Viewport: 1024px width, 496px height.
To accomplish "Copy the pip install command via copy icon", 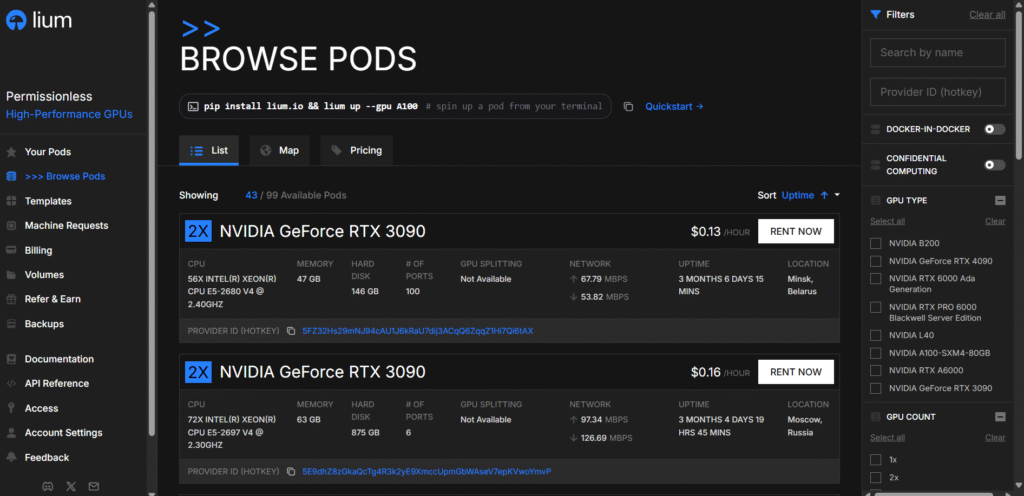I will click(x=628, y=106).
